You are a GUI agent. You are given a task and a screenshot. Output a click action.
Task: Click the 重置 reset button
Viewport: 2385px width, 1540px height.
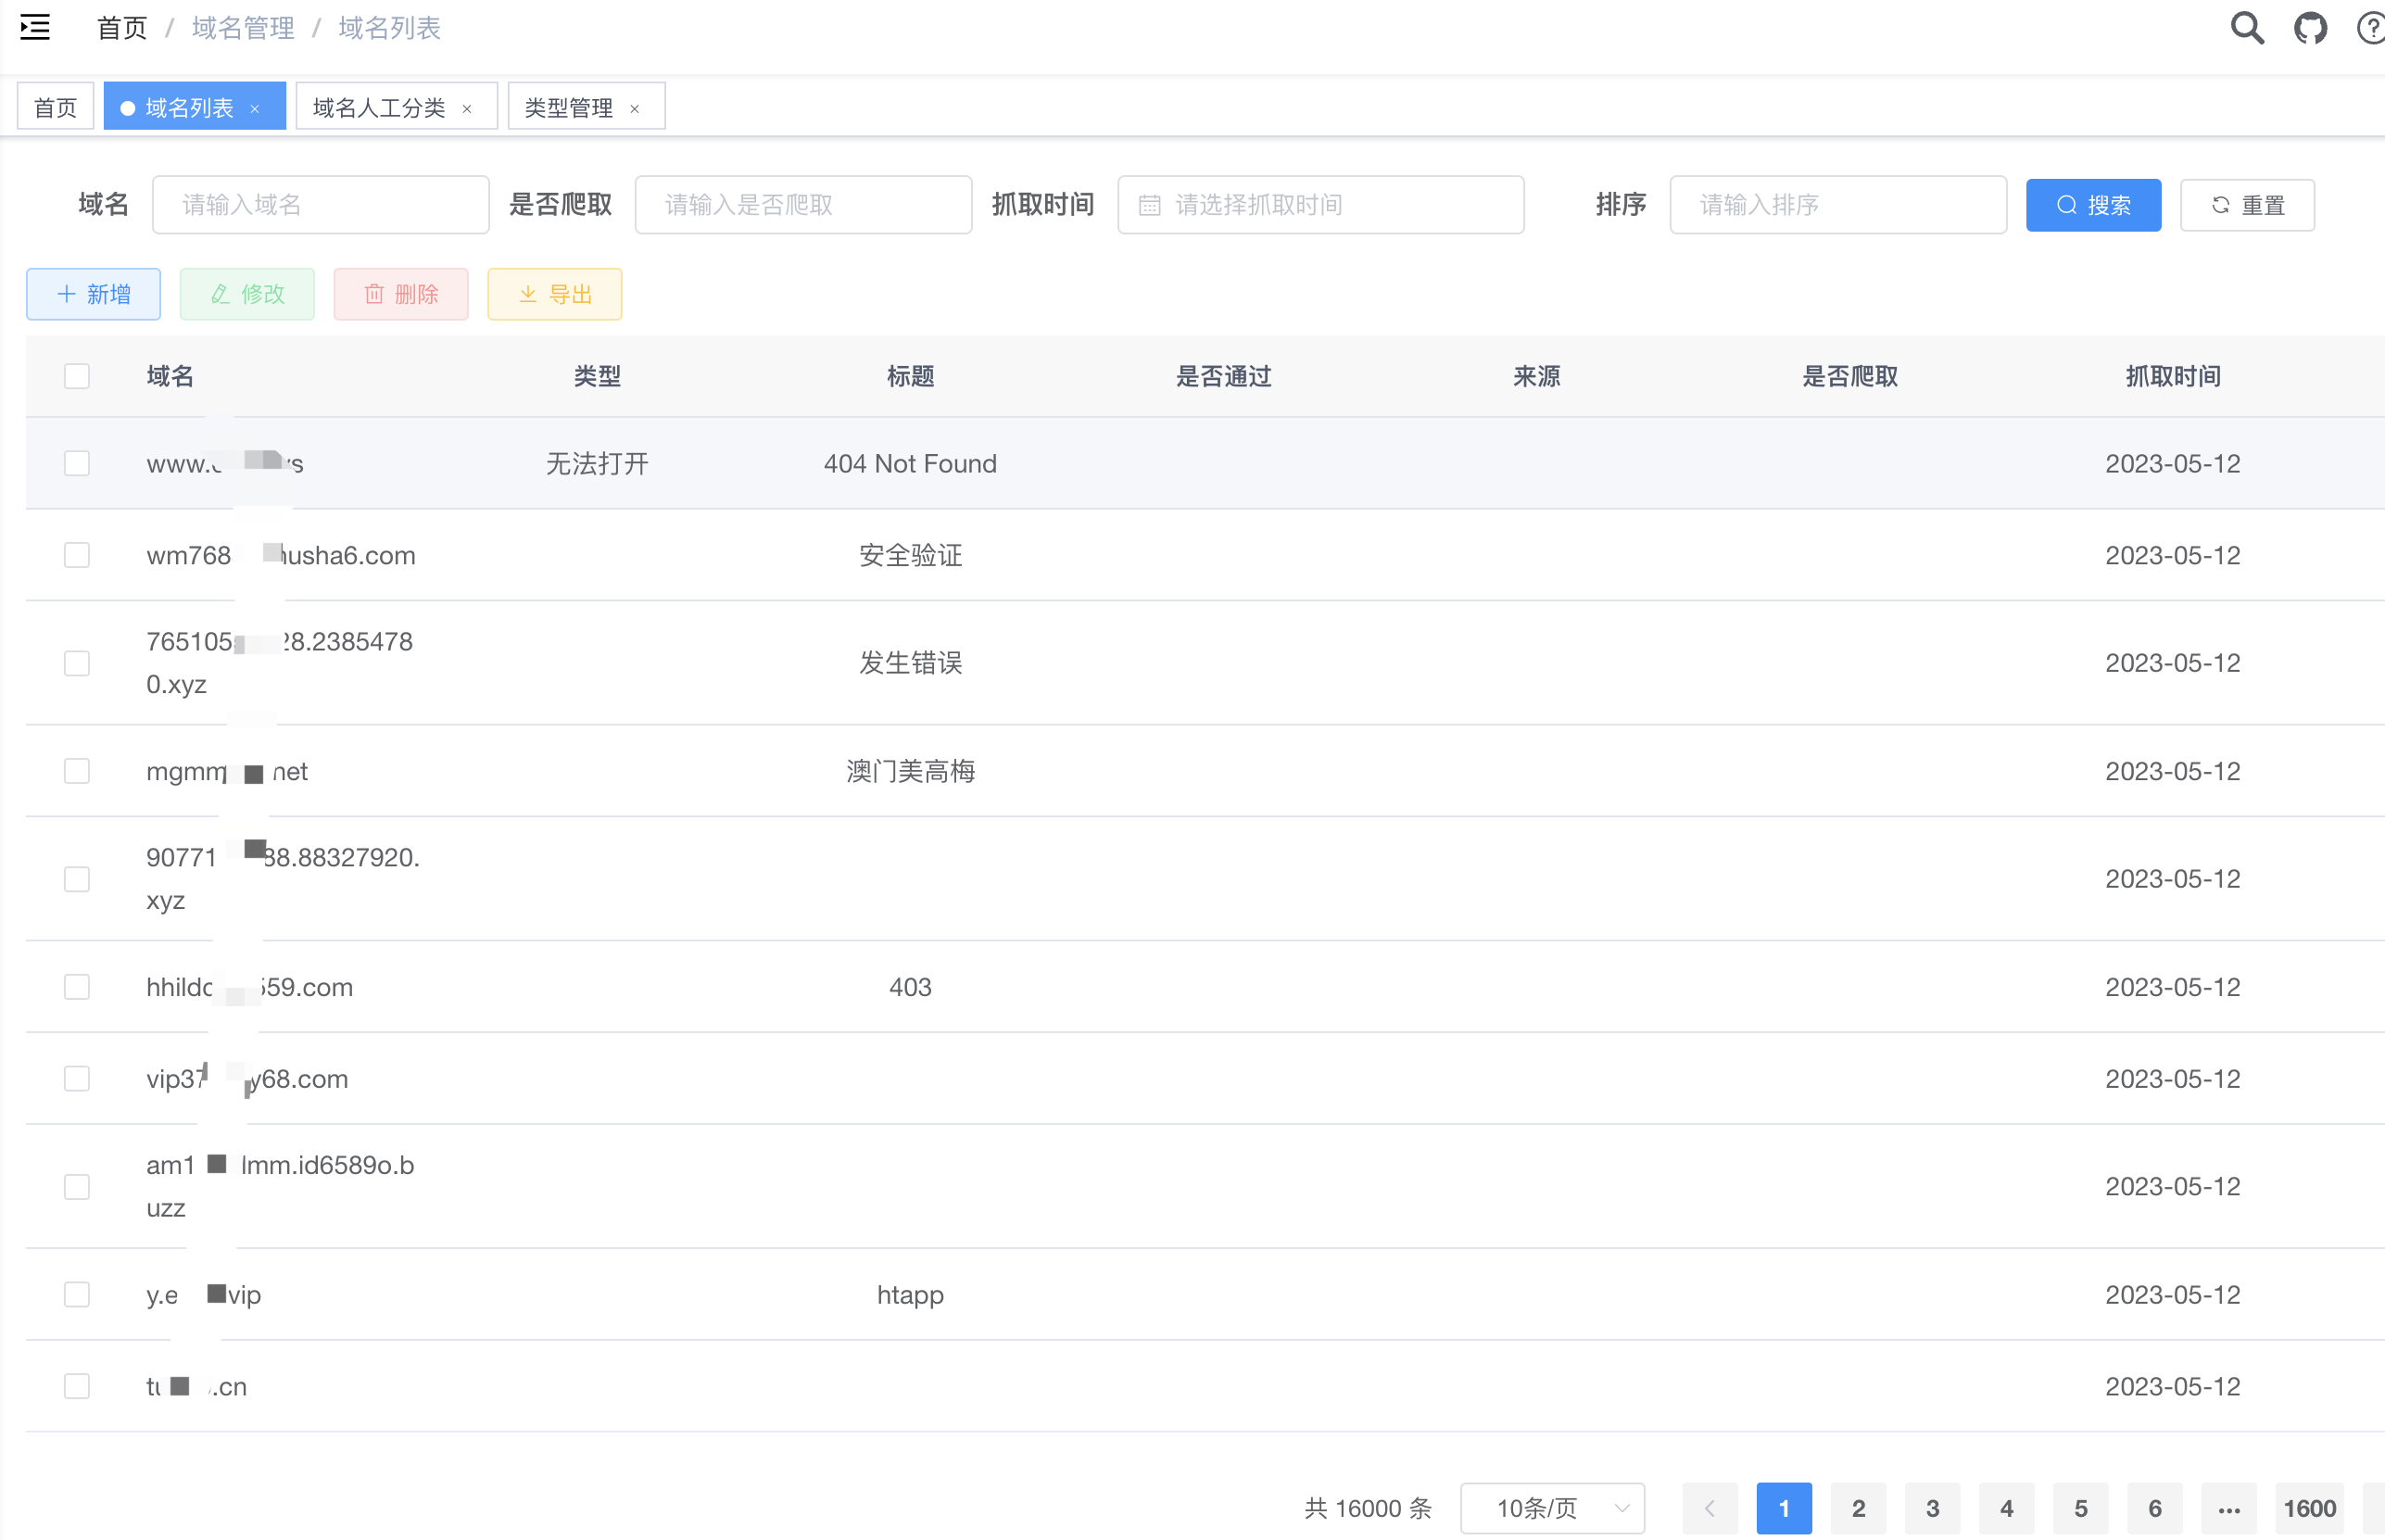coord(2247,205)
